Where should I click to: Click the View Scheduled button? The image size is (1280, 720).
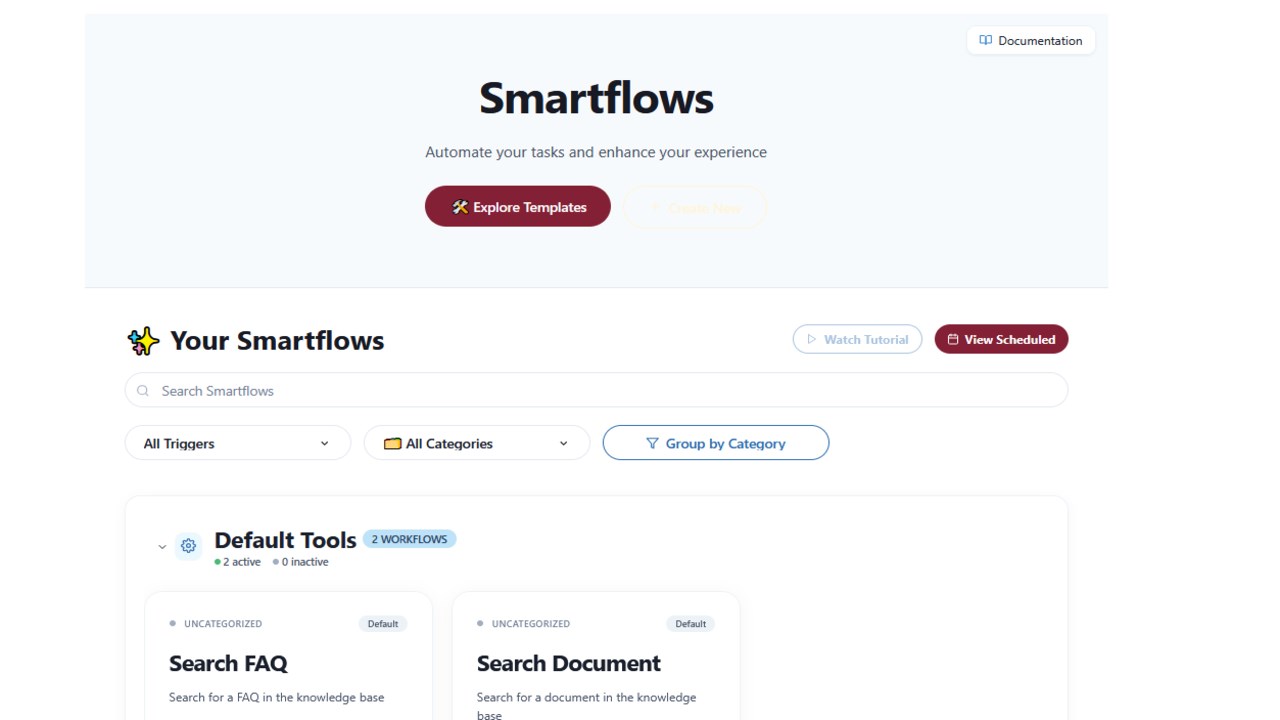[1001, 339]
